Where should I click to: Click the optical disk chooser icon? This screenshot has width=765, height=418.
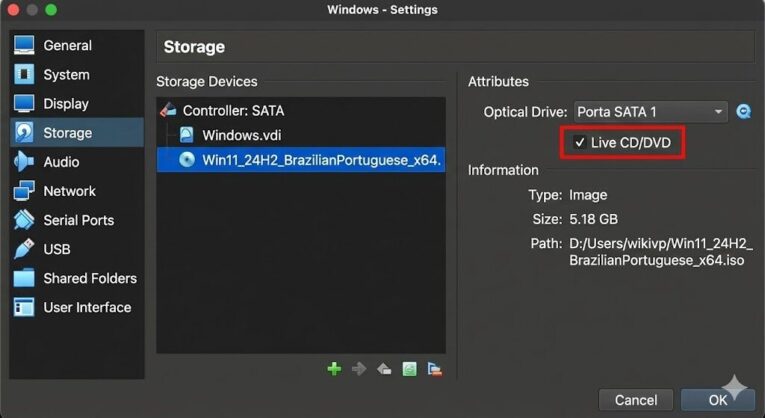pos(744,112)
